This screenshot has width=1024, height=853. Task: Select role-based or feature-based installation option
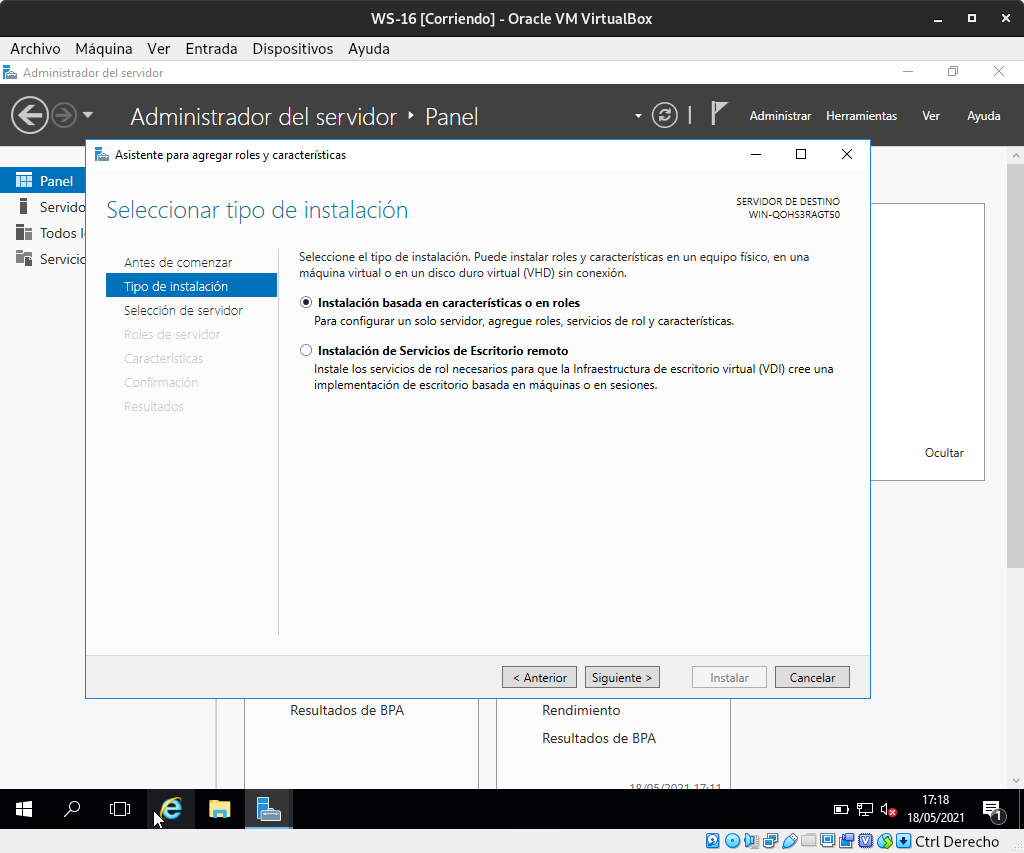coord(306,302)
